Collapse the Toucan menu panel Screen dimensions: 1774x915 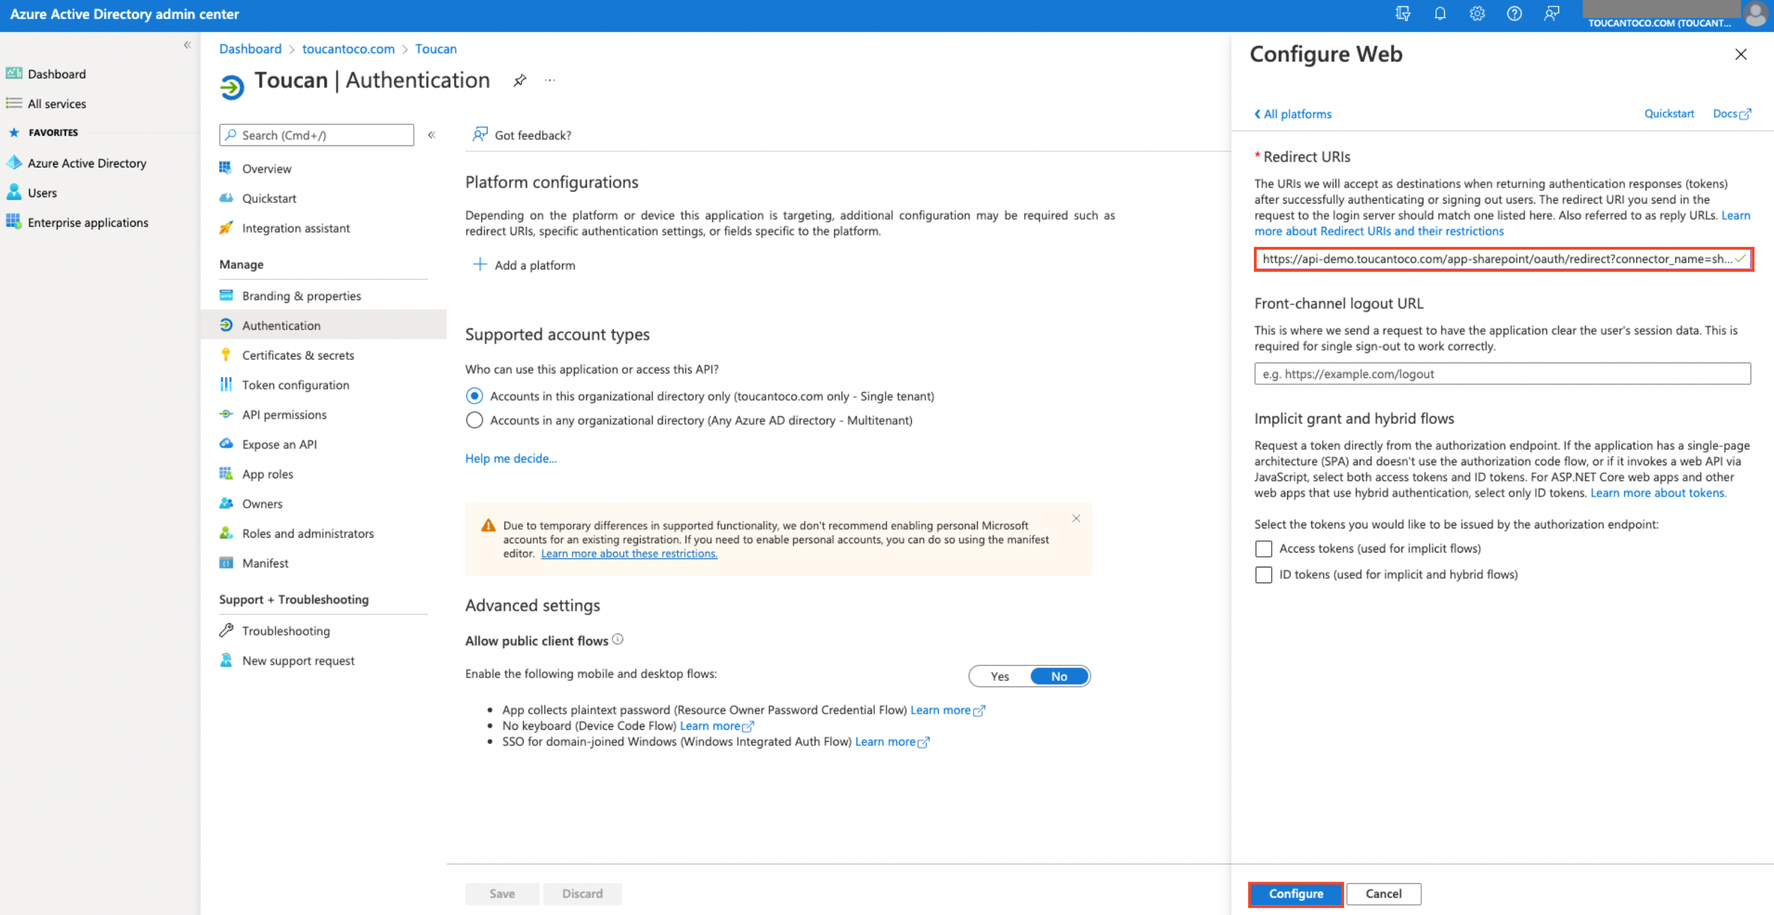coord(431,135)
